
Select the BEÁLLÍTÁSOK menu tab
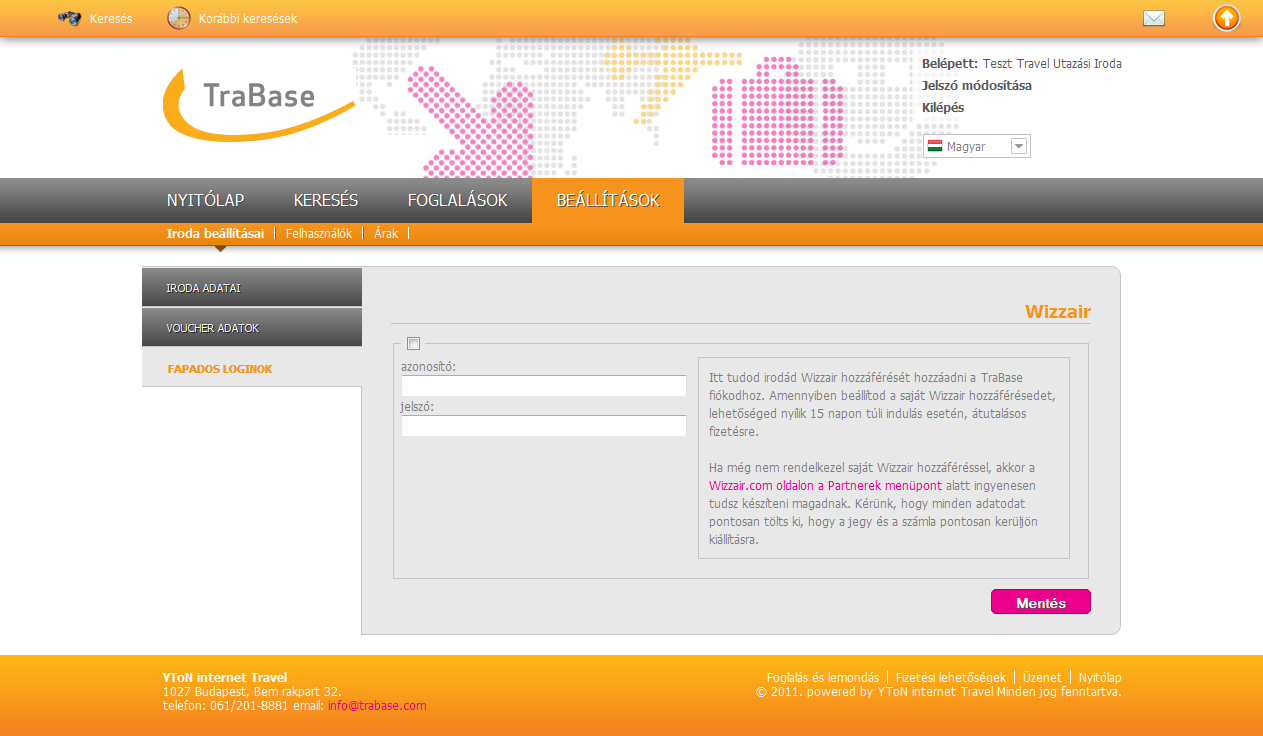pyautogui.click(x=608, y=200)
